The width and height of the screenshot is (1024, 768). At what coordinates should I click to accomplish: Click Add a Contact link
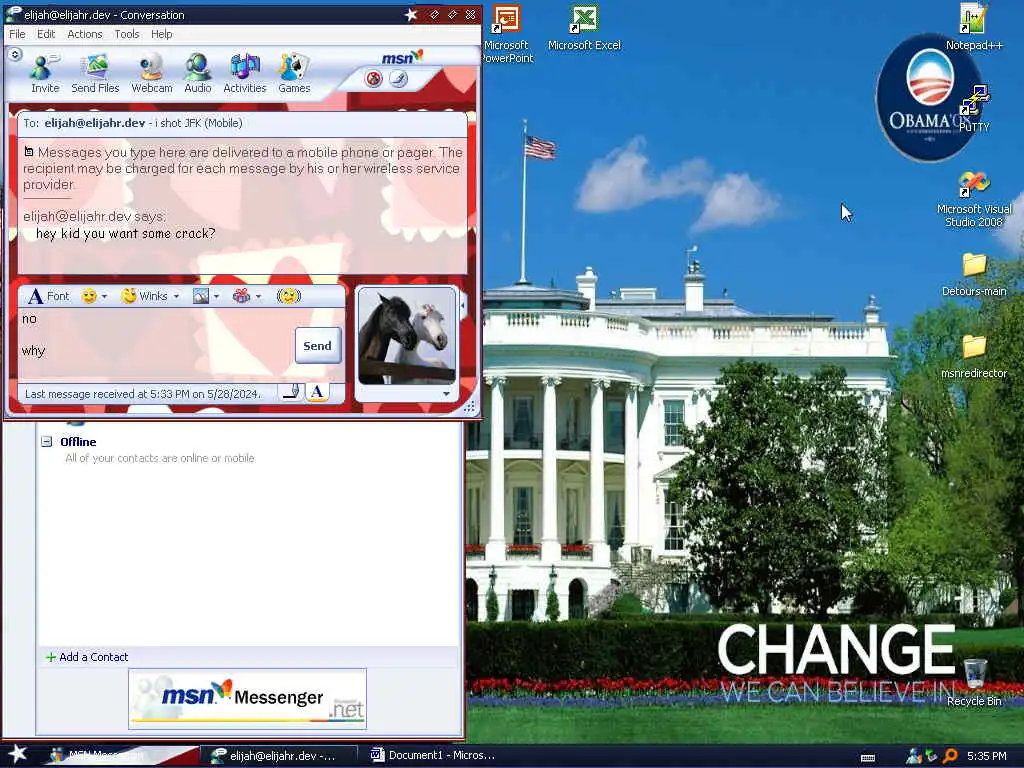click(x=87, y=657)
